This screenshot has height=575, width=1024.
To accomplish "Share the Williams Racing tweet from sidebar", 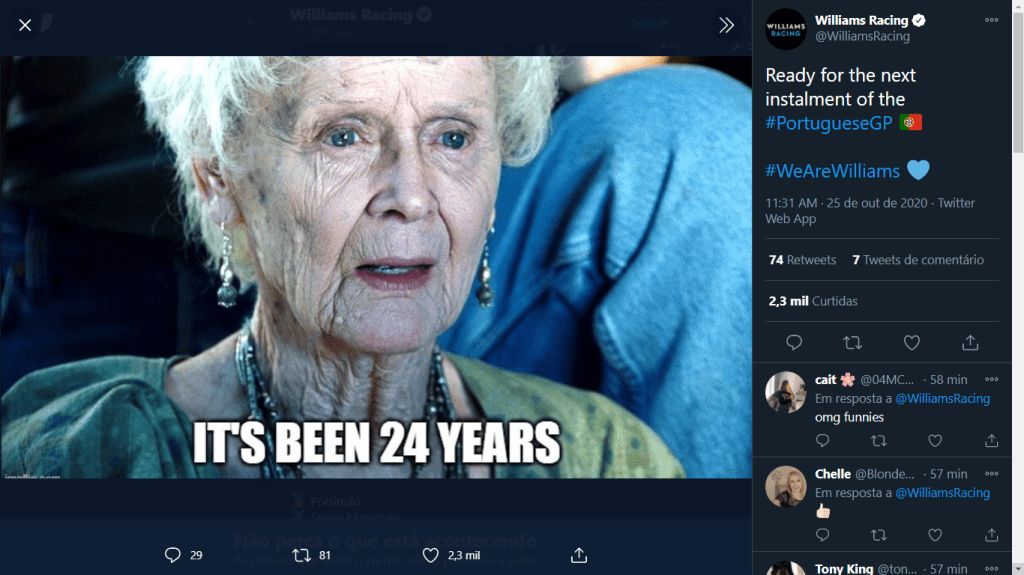I will pyautogui.click(x=970, y=342).
